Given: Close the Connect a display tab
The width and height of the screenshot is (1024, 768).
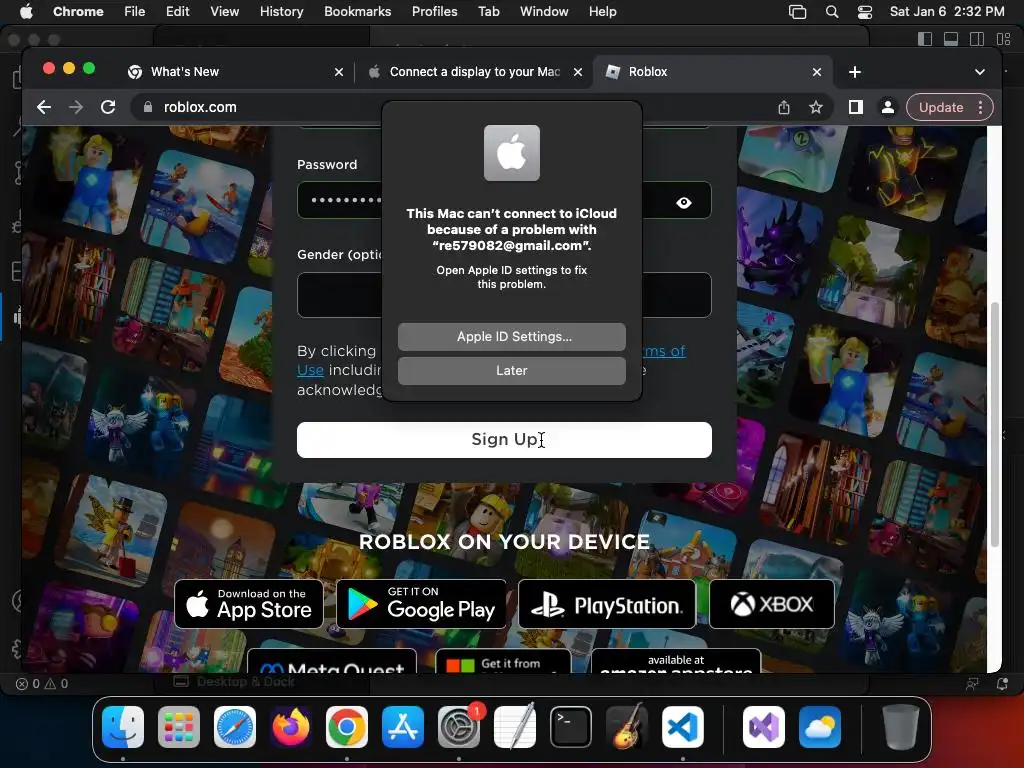Looking at the screenshot, I should tap(578, 72).
